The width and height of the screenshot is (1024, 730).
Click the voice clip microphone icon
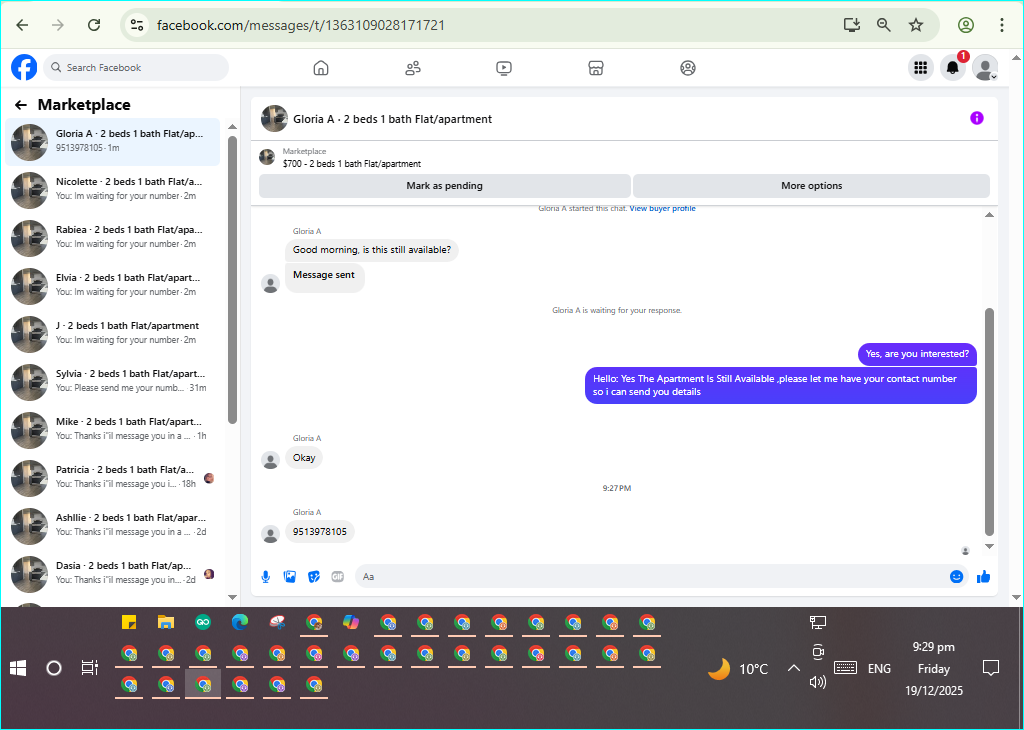pyautogui.click(x=266, y=577)
